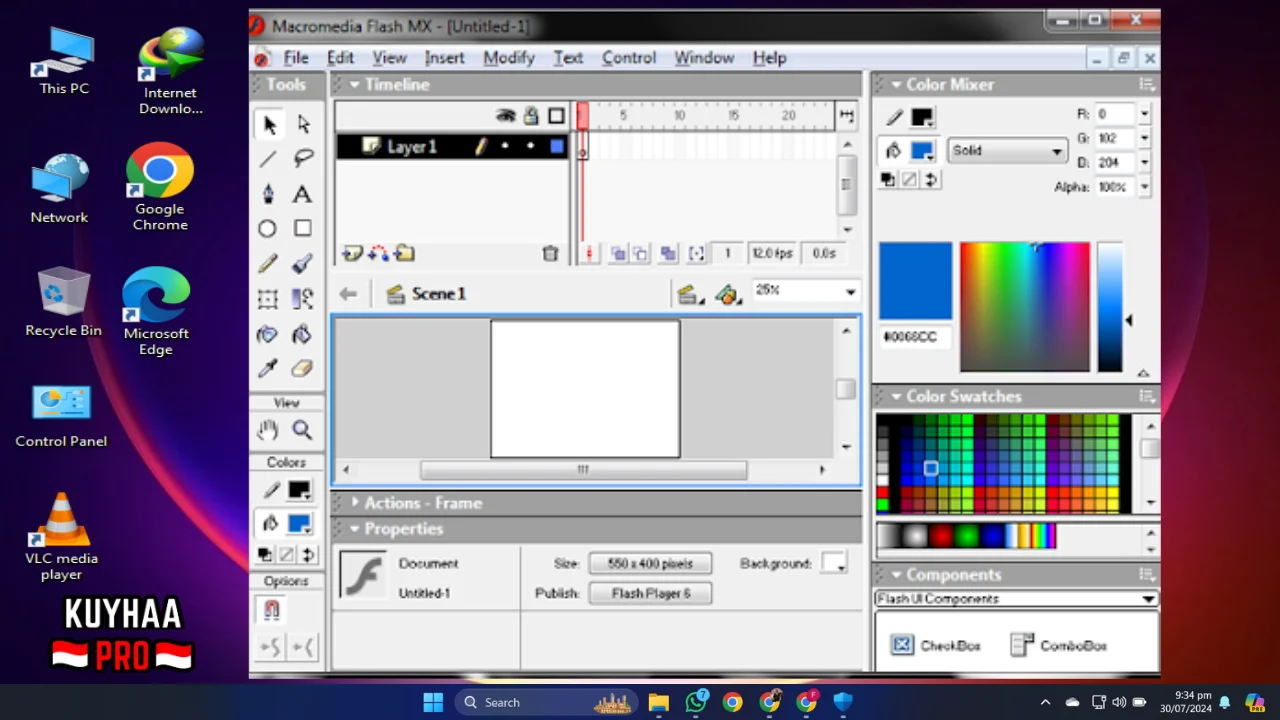Select the Subselection tool
1280x720 pixels.
[303, 124]
